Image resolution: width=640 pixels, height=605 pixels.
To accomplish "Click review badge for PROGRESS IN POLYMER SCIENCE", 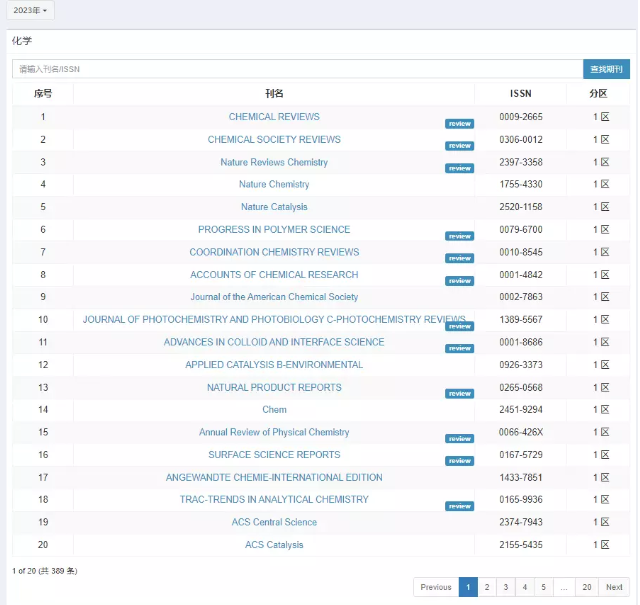I will pyautogui.click(x=460, y=236).
